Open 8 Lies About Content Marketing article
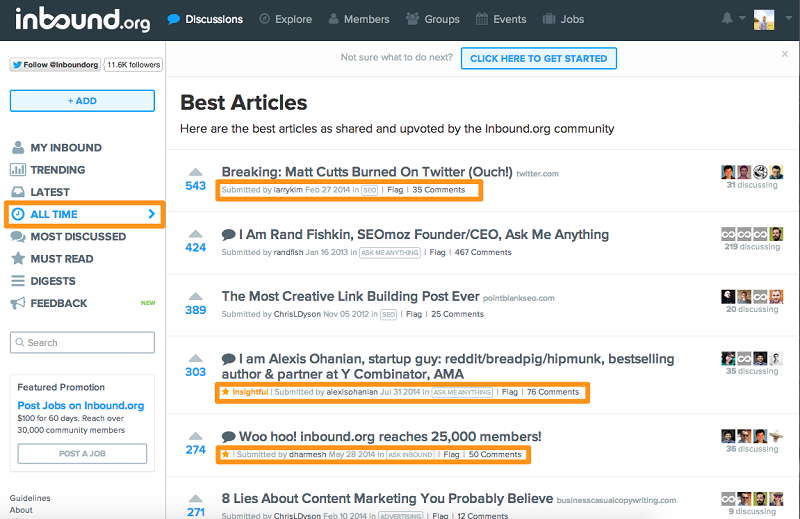 click(387, 499)
